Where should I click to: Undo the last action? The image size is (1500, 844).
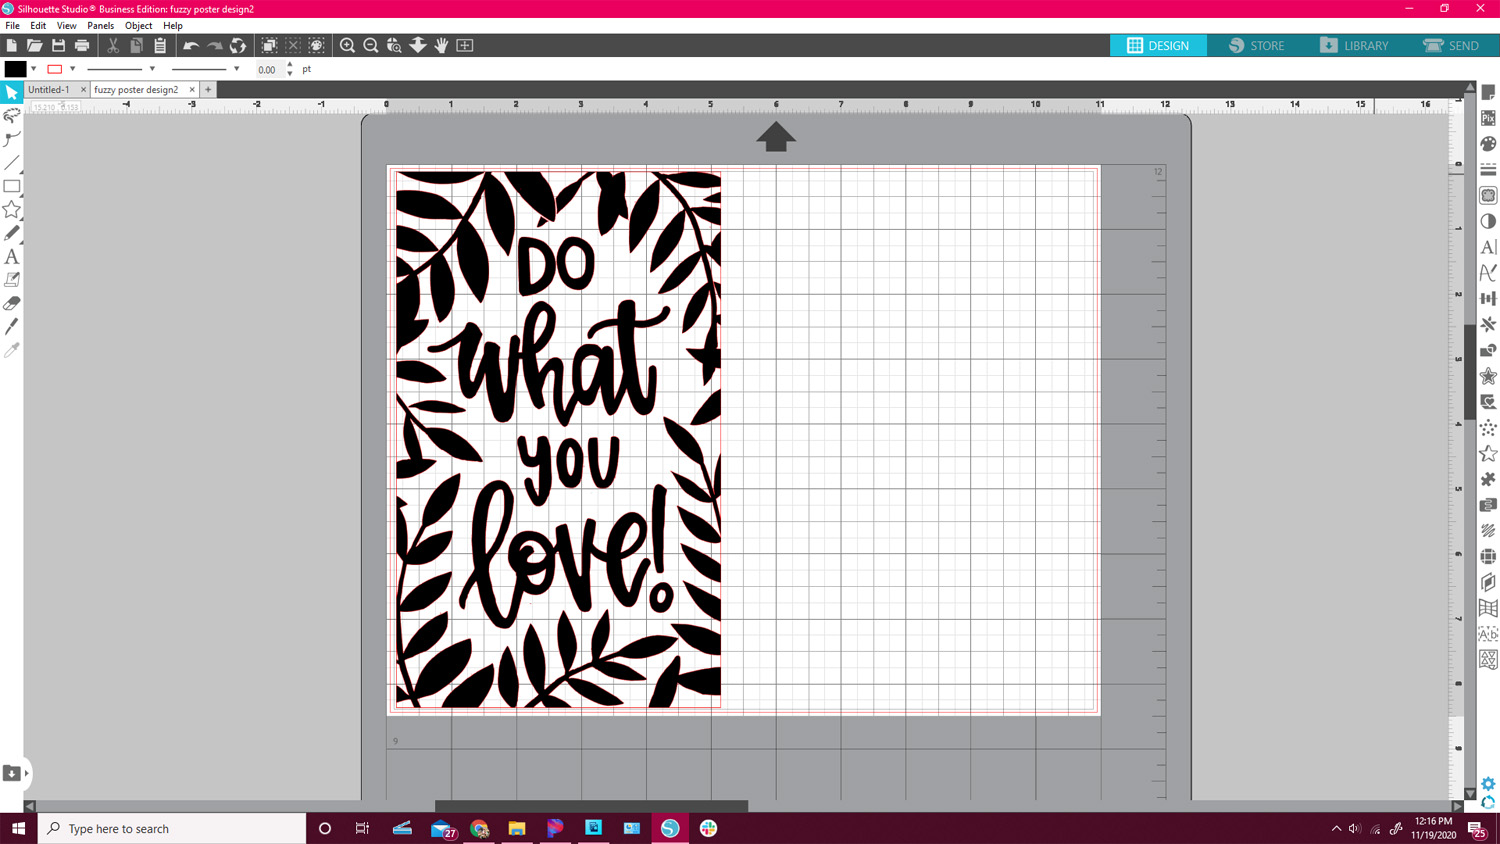(190, 45)
